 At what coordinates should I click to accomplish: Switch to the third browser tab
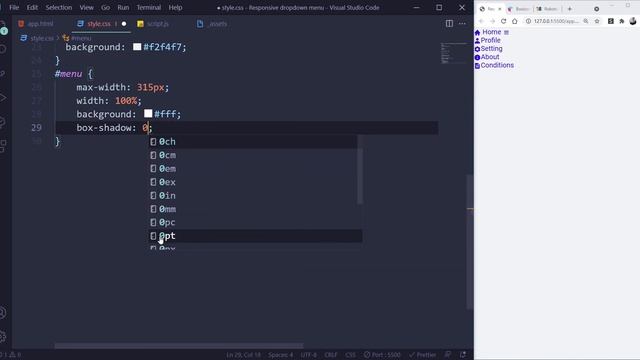[x=548, y=9]
